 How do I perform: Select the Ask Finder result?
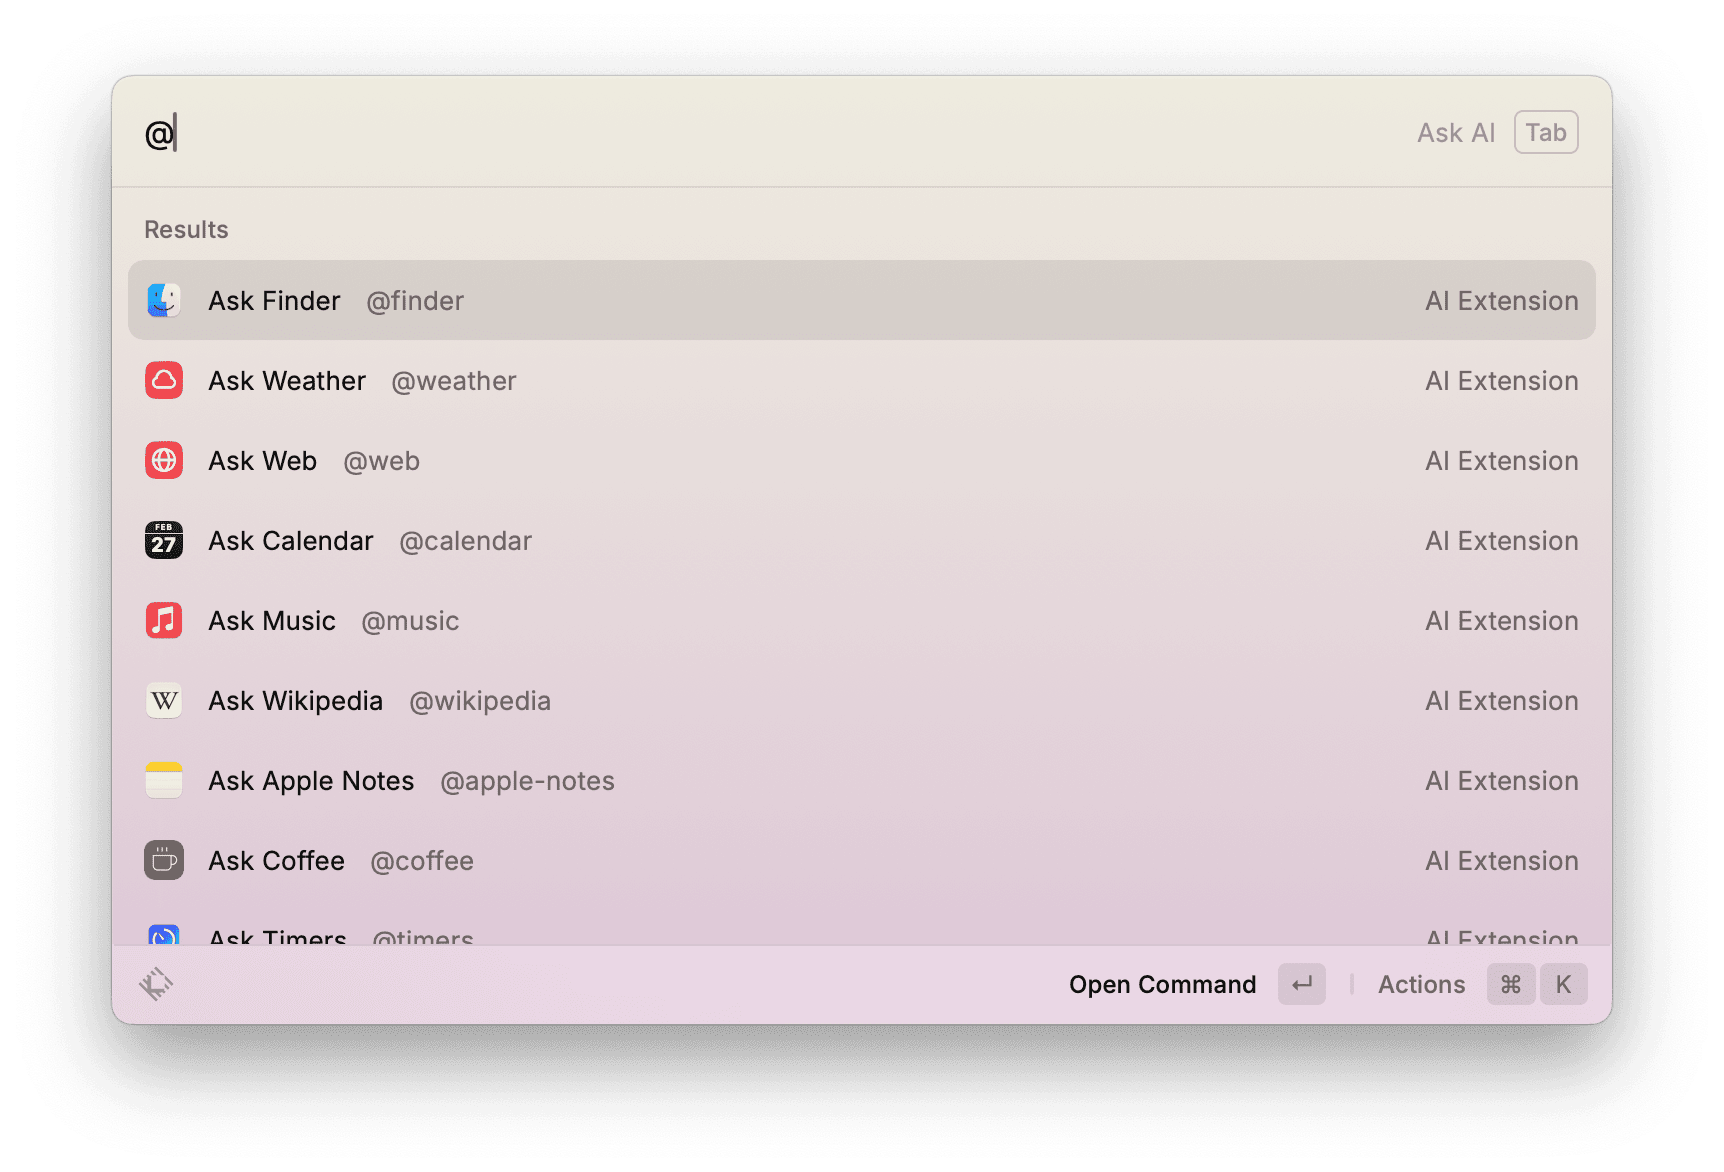pos(862,300)
